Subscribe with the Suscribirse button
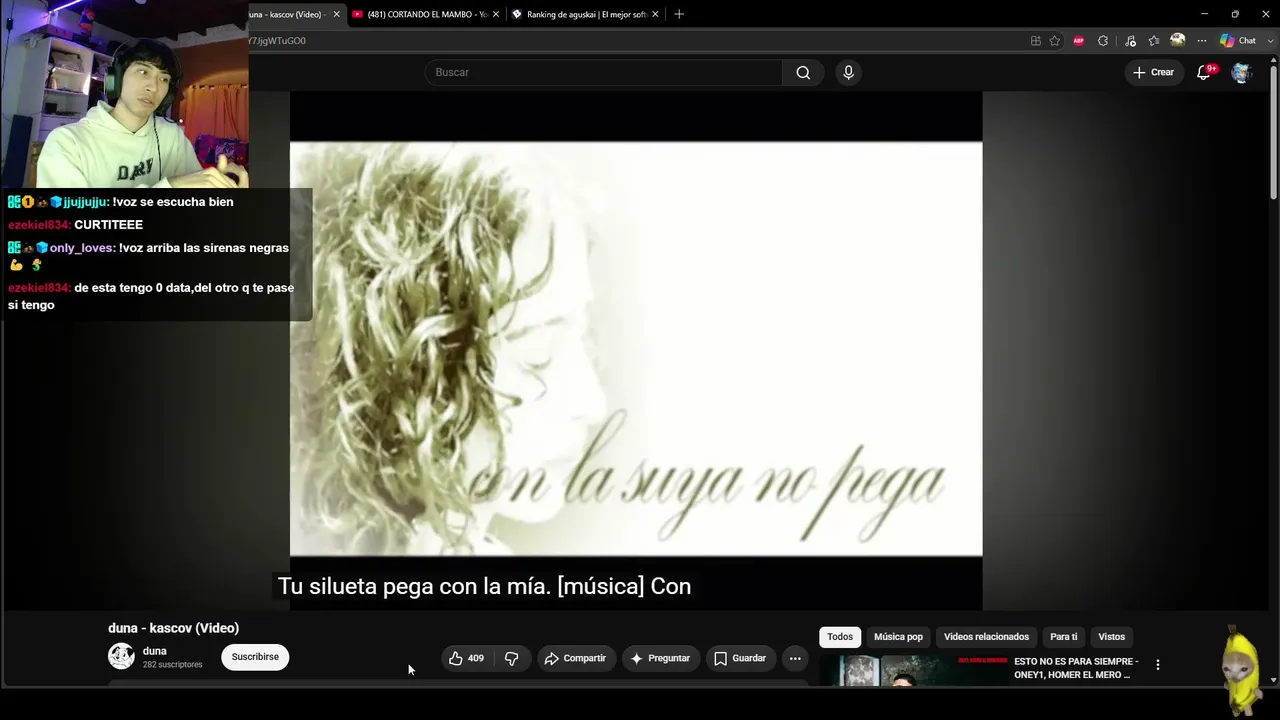 click(x=255, y=657)
